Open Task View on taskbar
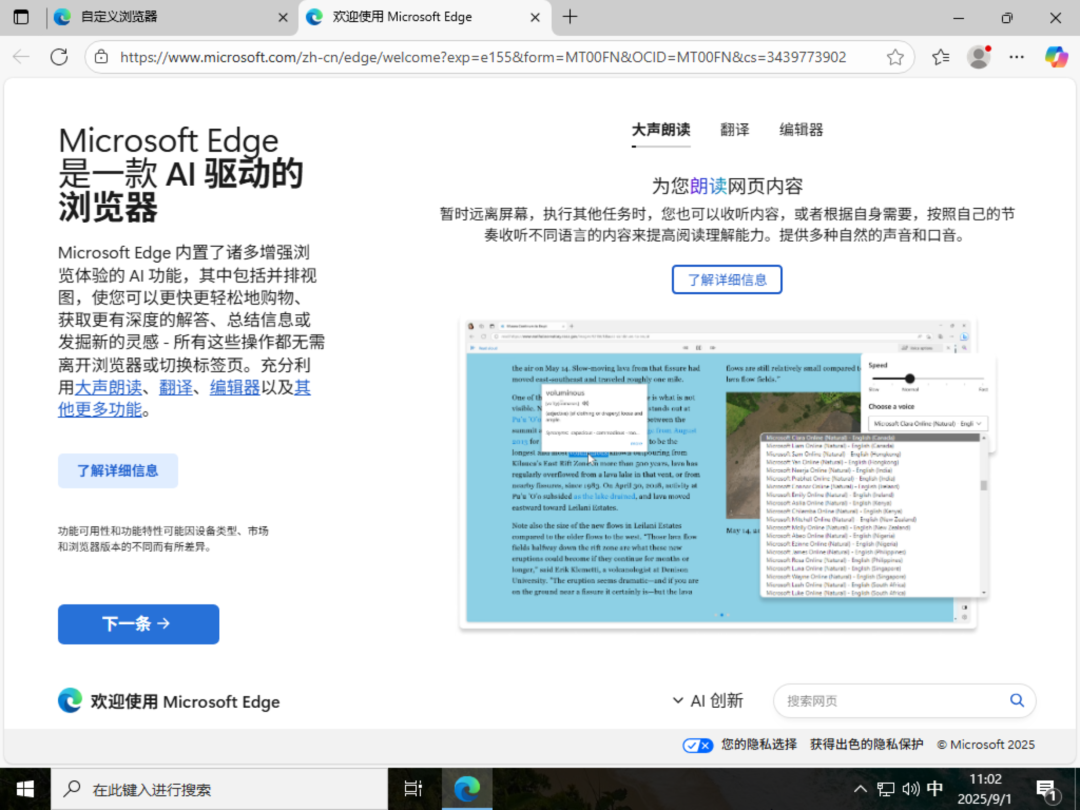The image size is (1080, 810). click(413, 789)
